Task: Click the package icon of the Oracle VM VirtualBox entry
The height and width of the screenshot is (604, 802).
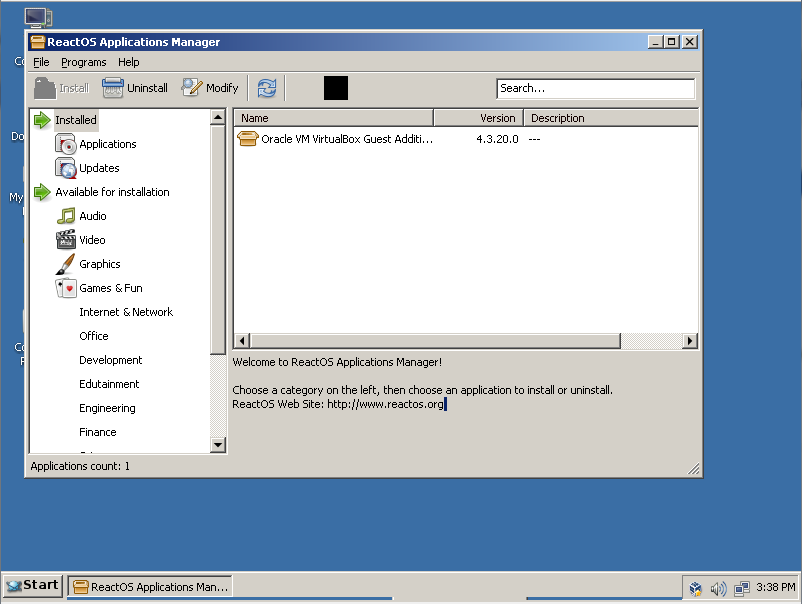Action: coord(248,139)
